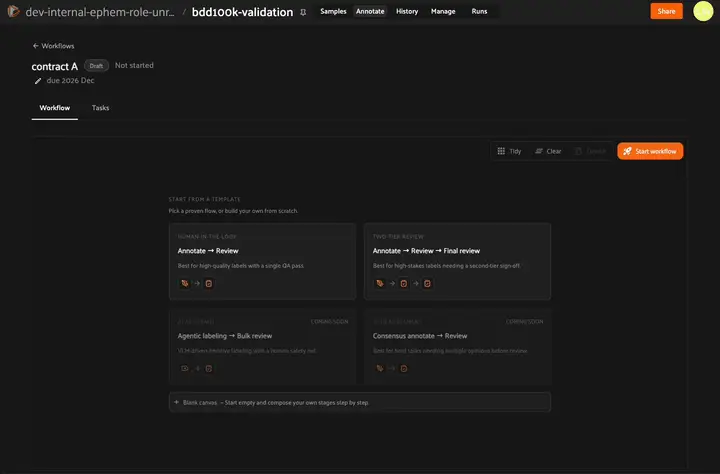This screenshot has height=474, width=720.
Task: Open the History tab
Action: click(407, 11)
